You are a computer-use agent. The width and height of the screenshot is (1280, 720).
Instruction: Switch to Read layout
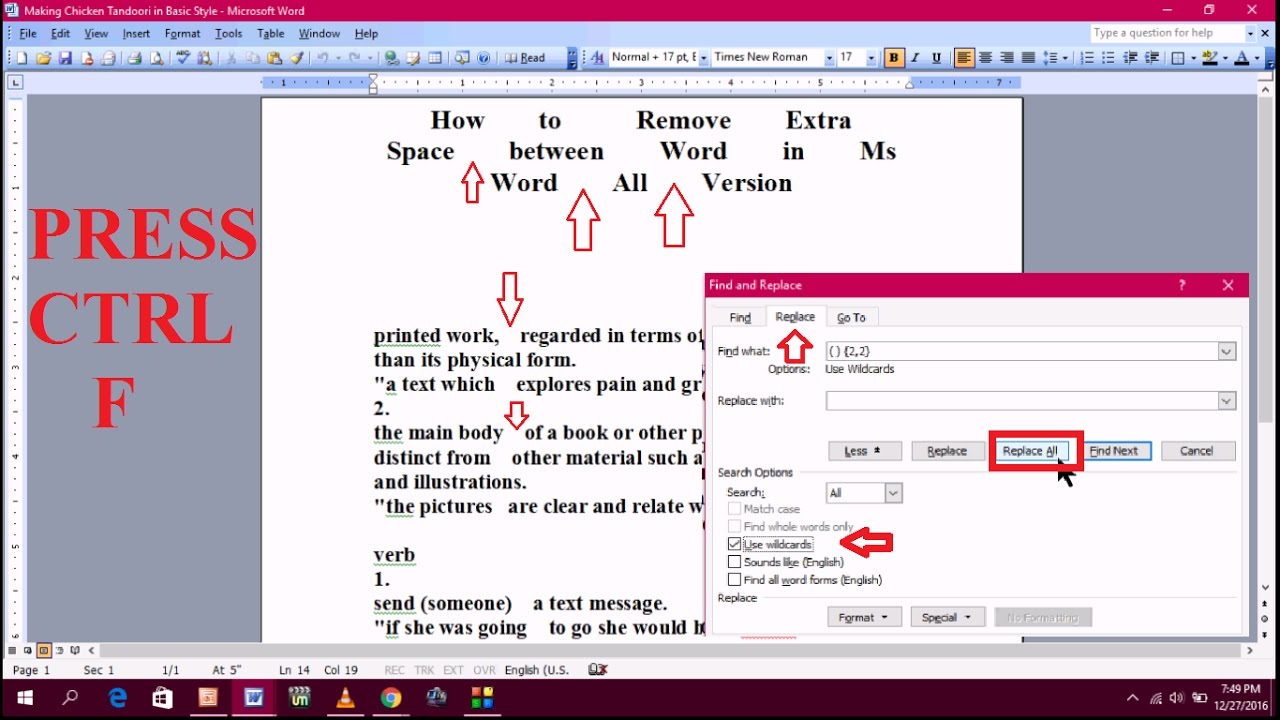tap(525, 58)
